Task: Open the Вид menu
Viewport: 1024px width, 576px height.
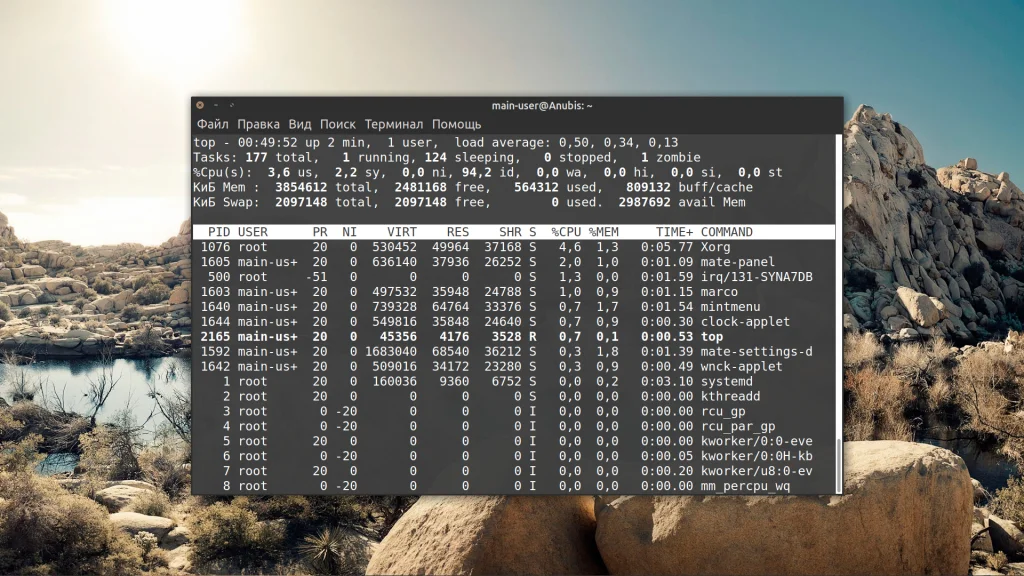Action: (x=300, y=124)
